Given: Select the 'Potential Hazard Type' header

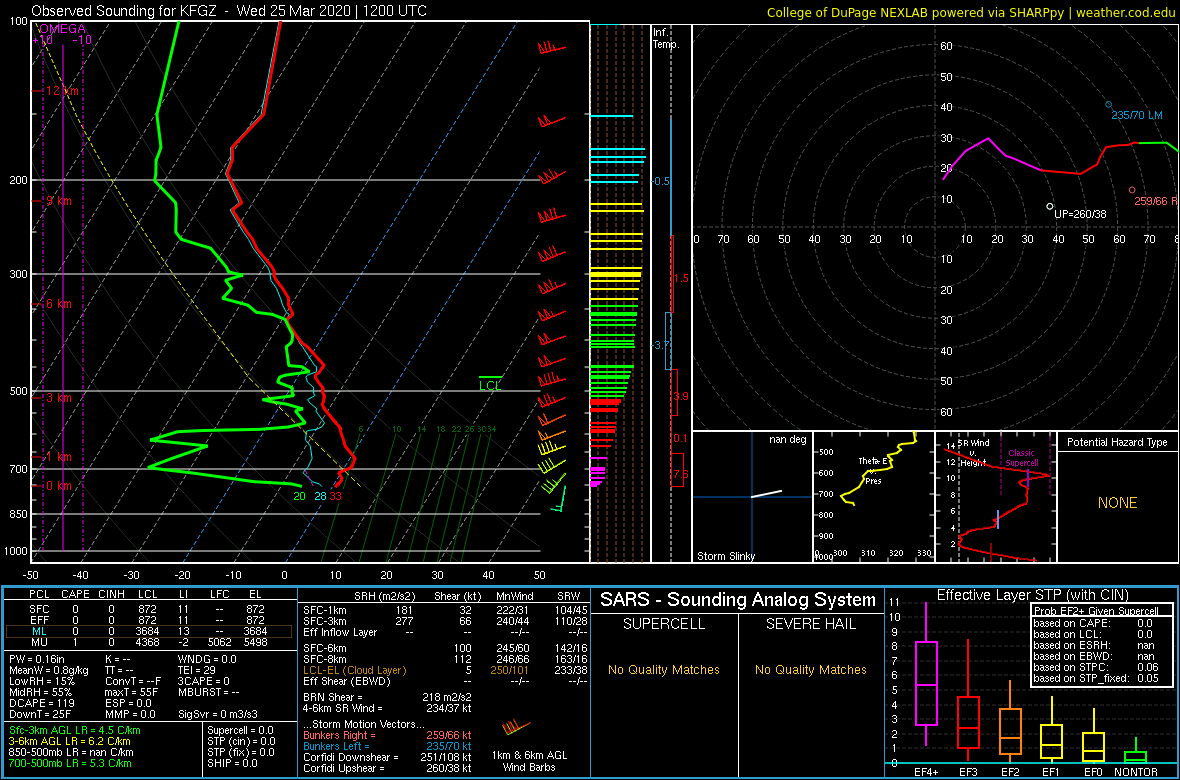Looking at the screenshot, I should pos(1116,442).
